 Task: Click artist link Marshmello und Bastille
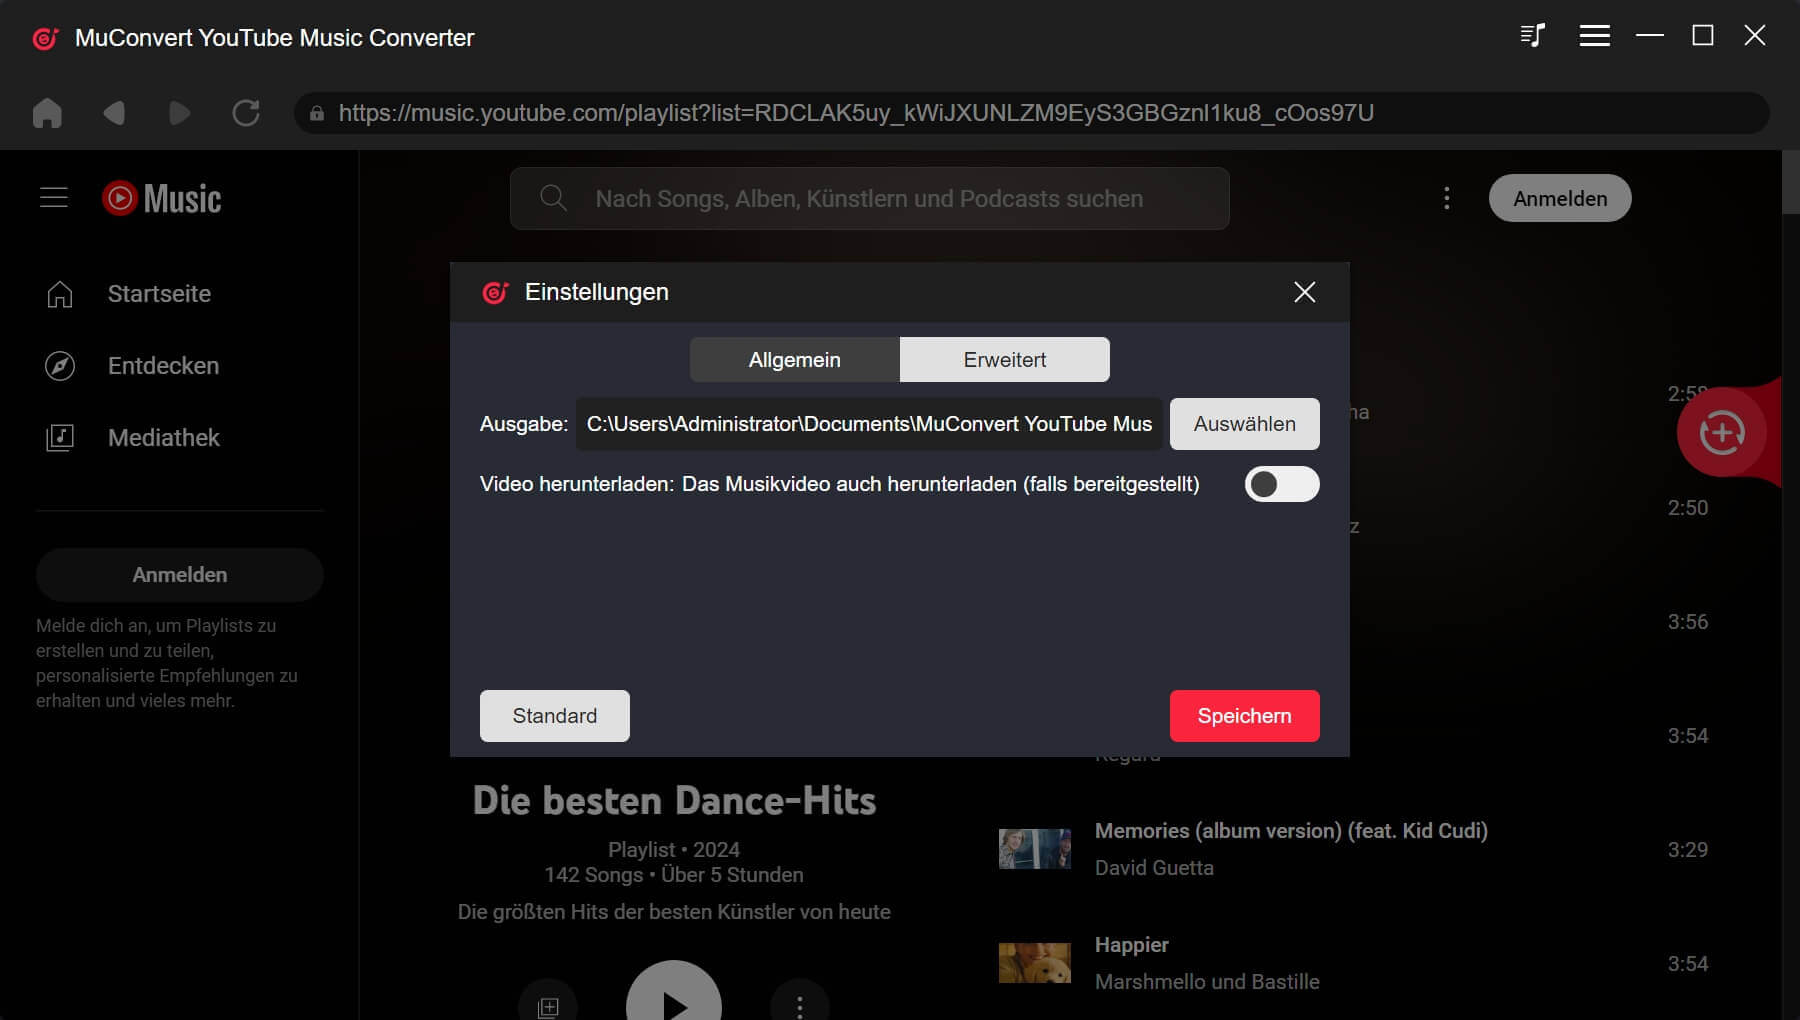(1207, 982)
